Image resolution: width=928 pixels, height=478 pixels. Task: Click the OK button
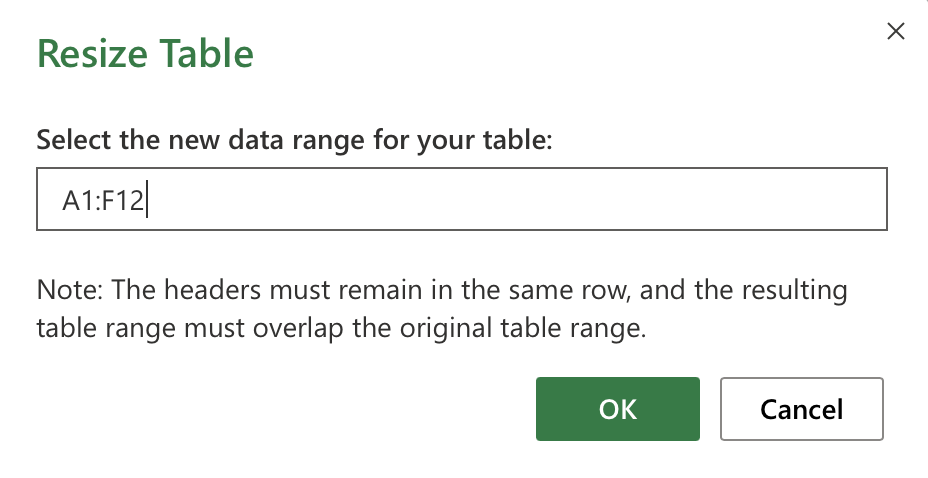tap(617, 409)
